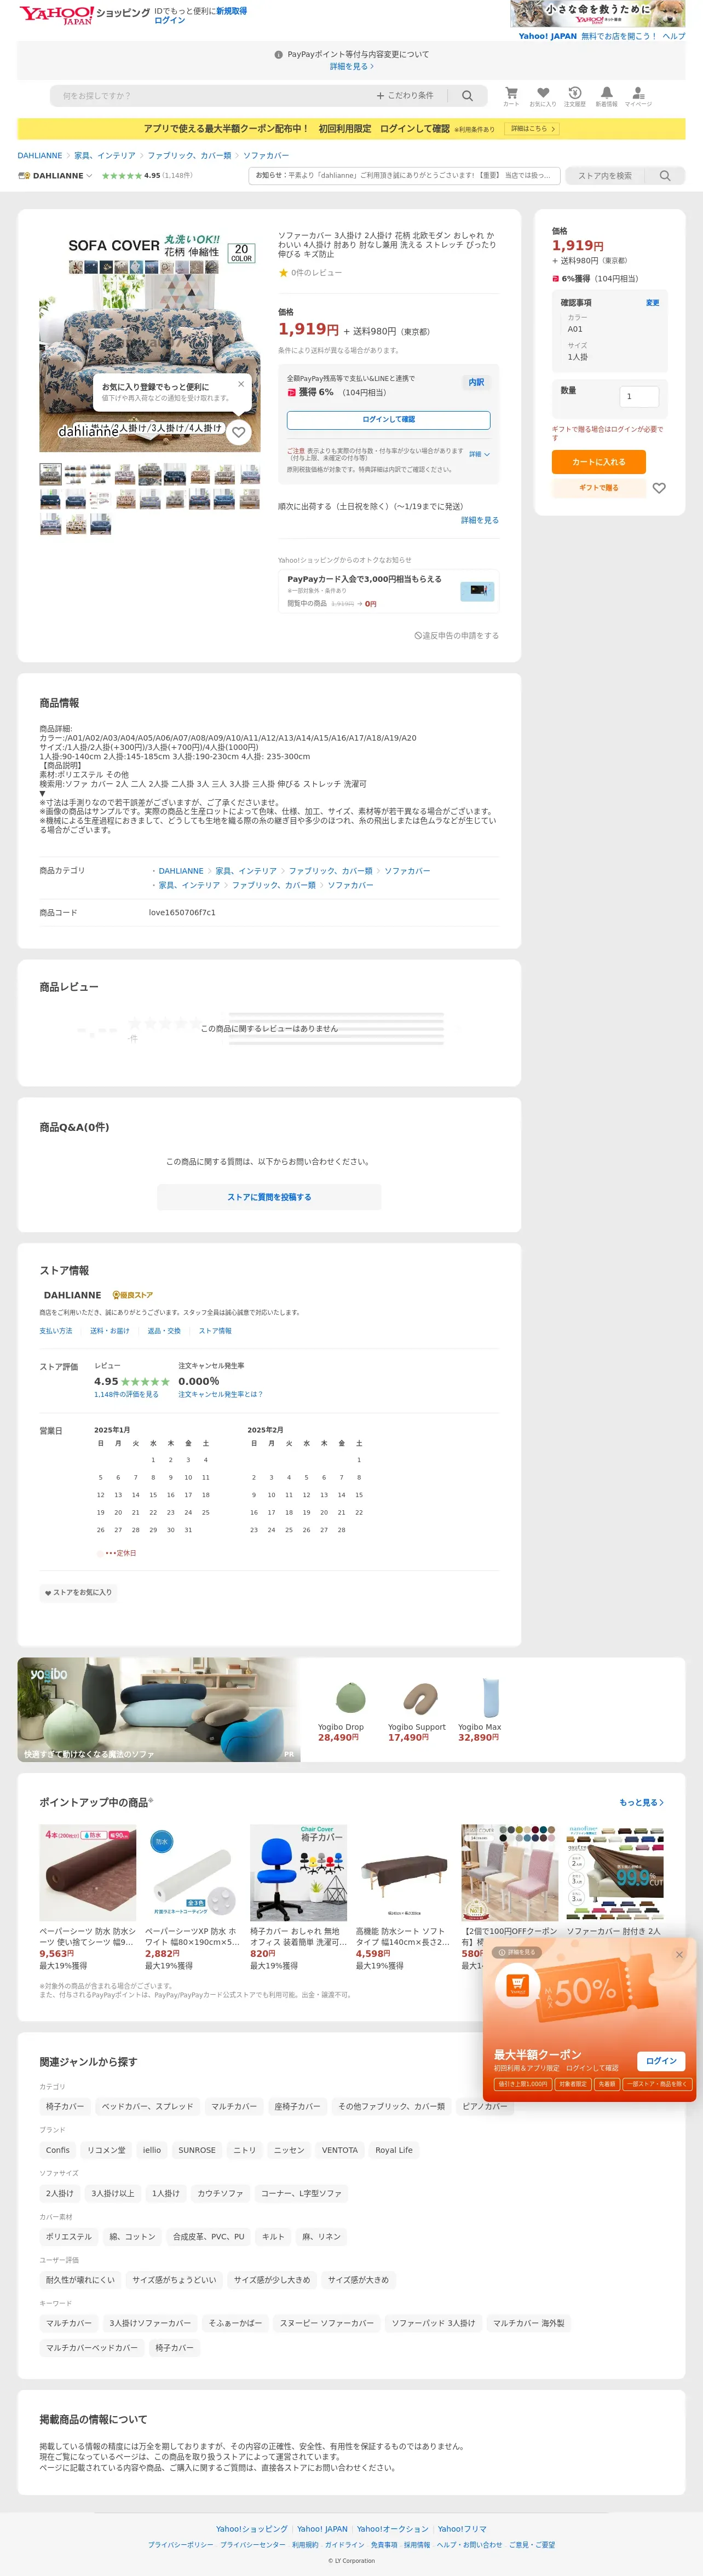The height and width of the screenshot is (2576, 703).
Task: Select the 2人掛け sofa size tag
Action: tap(59, 2193)
